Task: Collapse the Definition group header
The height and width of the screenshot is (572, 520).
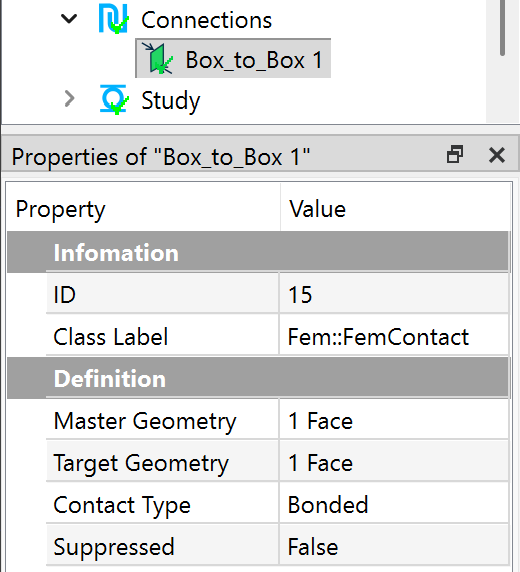Action: coord(258,378)
